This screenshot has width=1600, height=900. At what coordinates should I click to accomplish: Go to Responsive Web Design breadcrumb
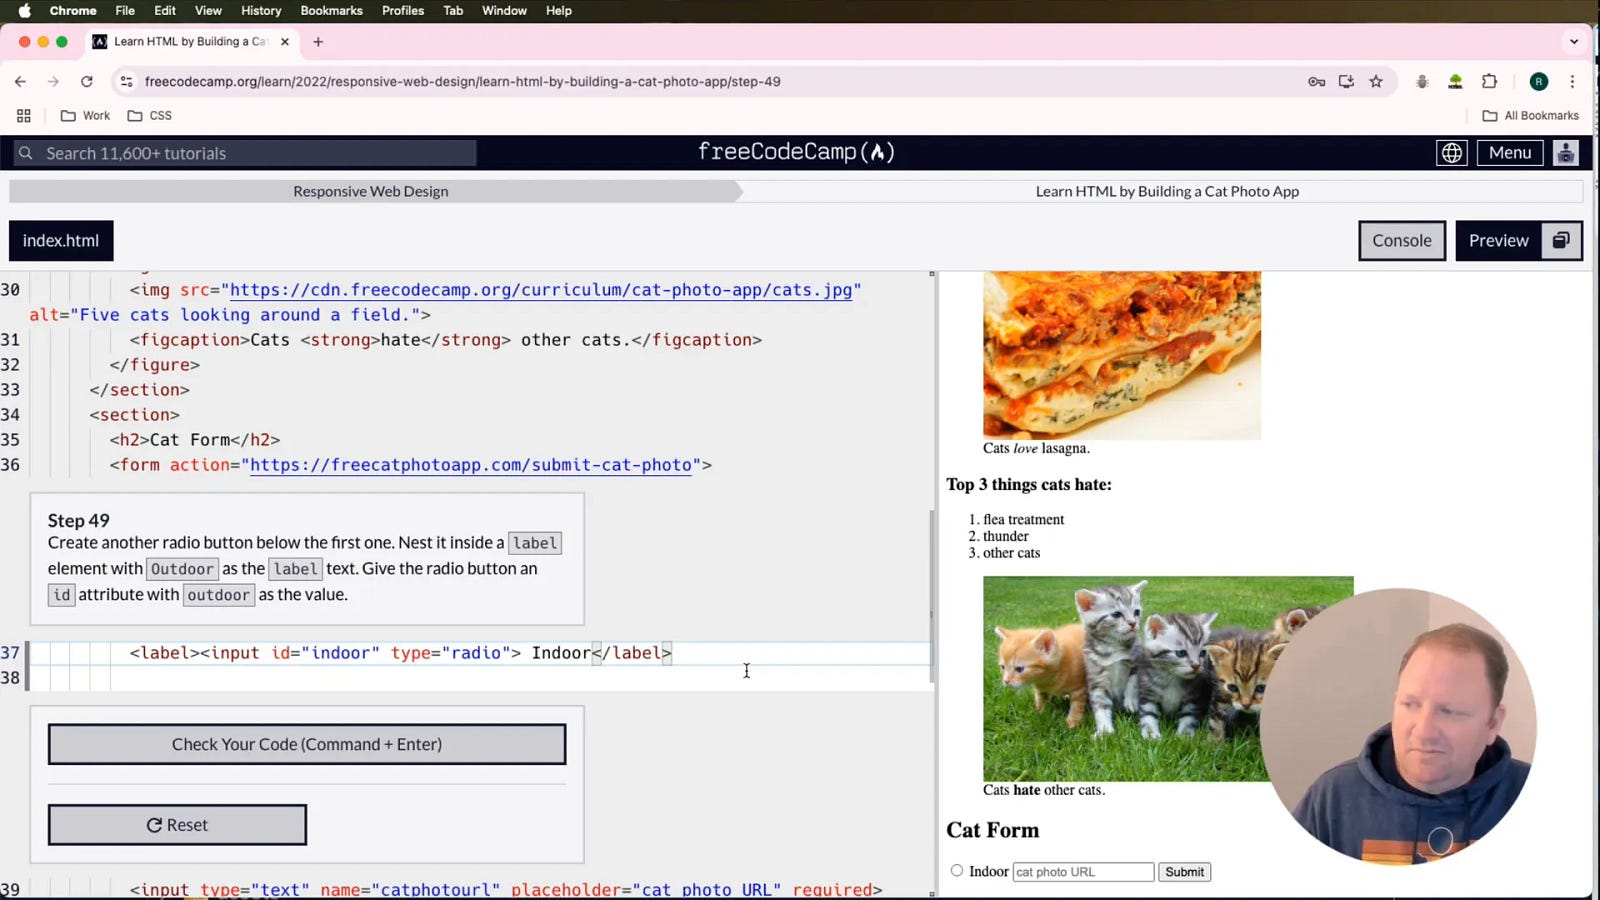tap(371, 191)
